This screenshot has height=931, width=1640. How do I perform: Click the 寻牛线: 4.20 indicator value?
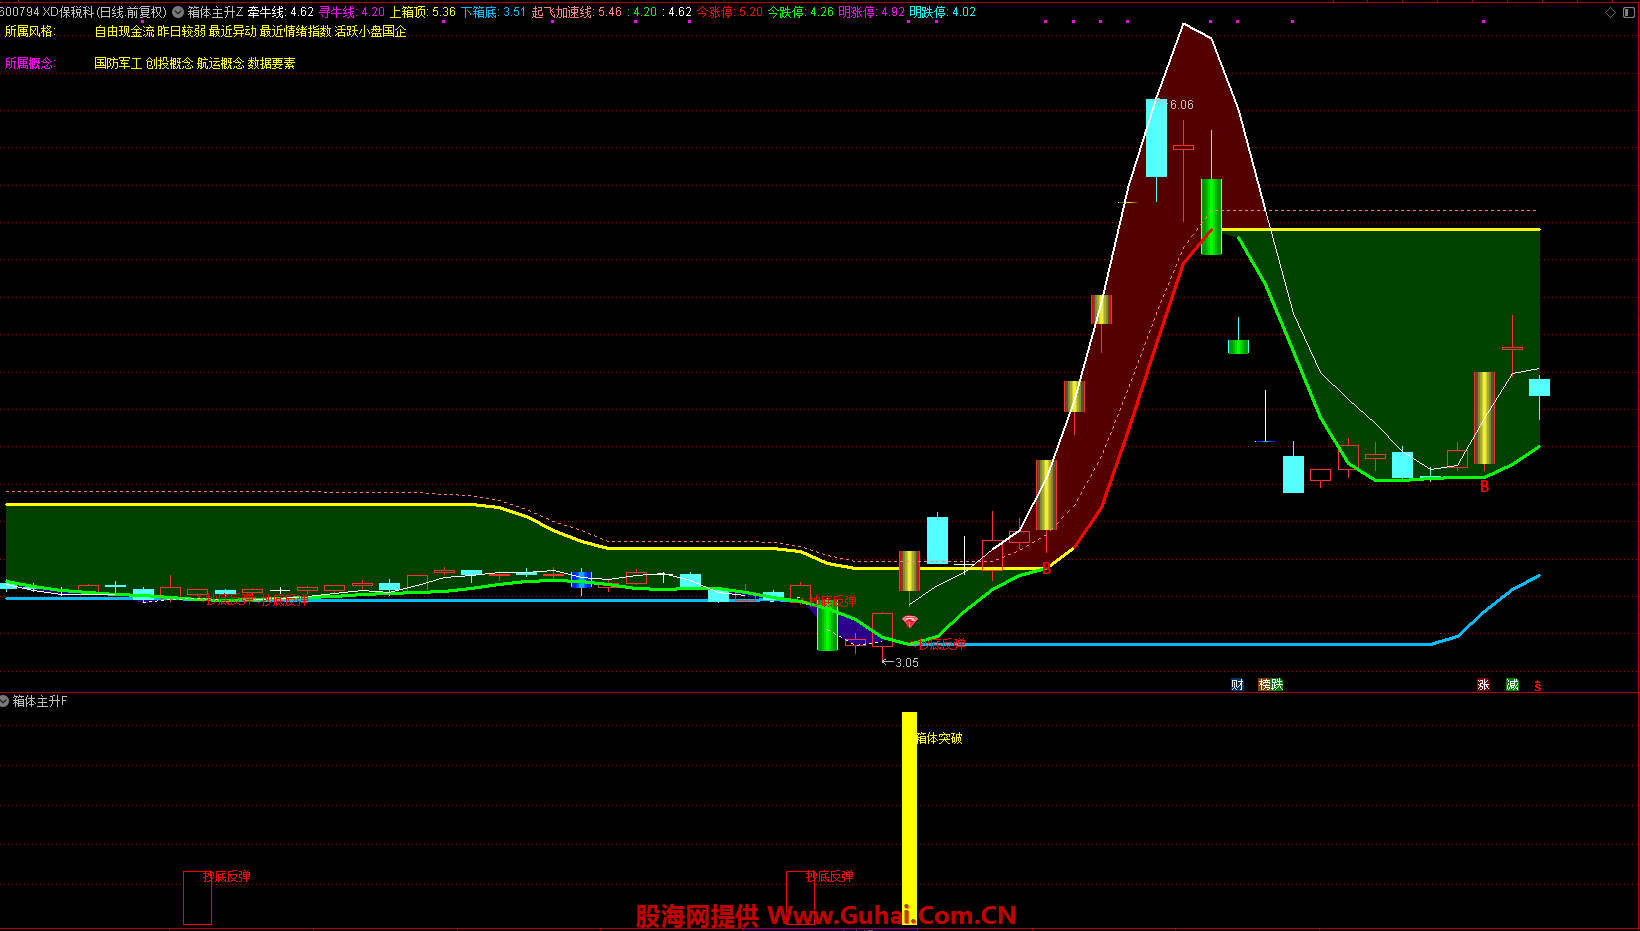coord(352,12)
